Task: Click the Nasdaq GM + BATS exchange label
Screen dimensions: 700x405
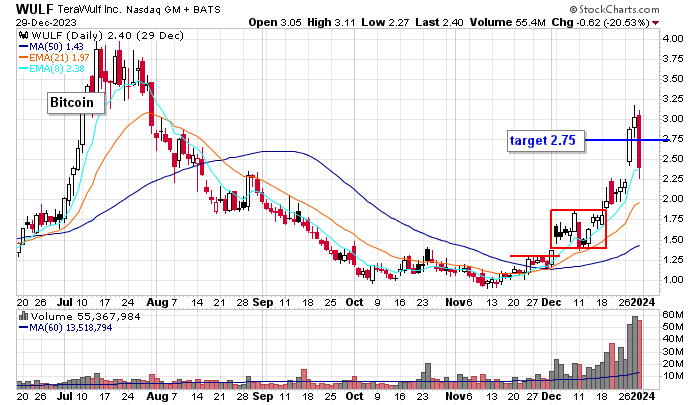Action: point(173,9)
